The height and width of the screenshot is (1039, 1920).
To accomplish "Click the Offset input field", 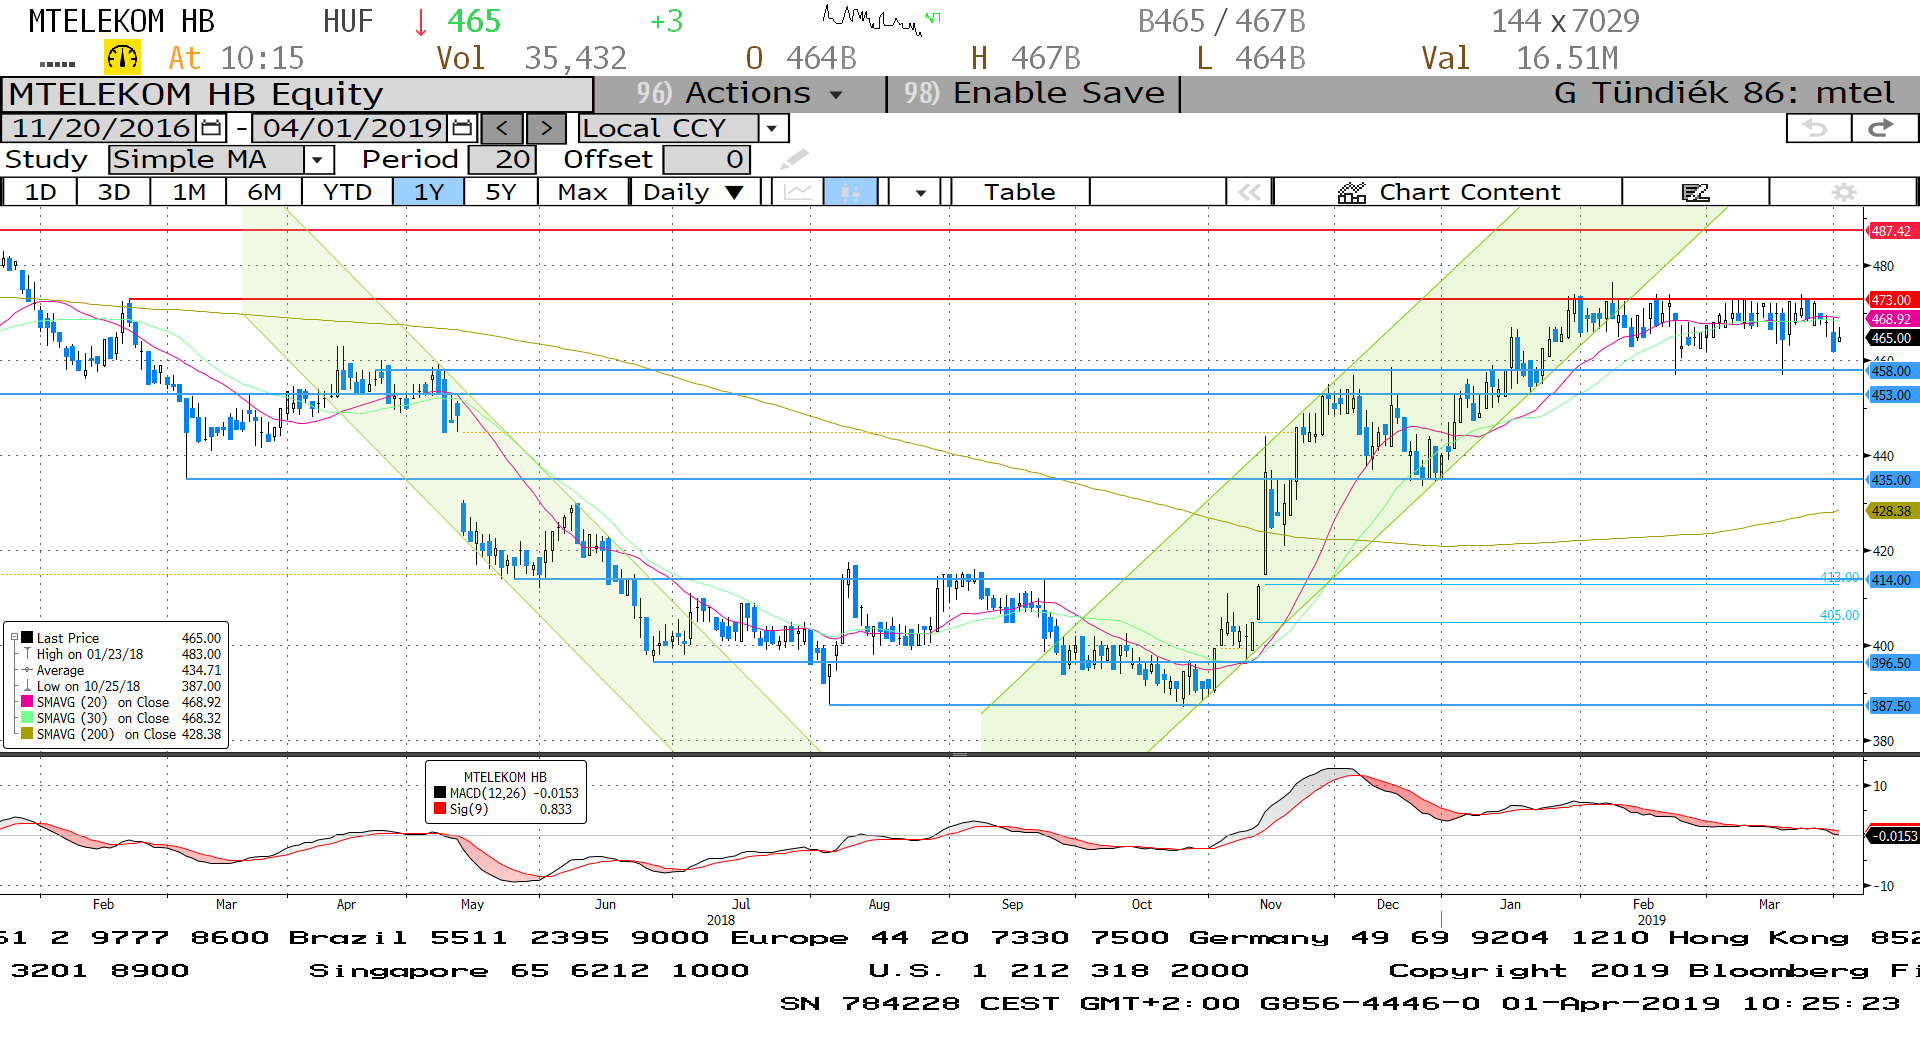I will pyautogui.click(x=706, y=159).
